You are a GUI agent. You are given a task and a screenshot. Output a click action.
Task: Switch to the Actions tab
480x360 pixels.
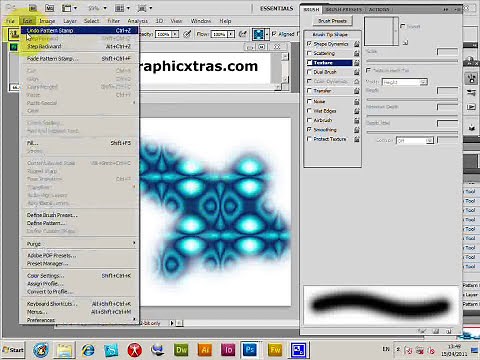coord(379,9)
